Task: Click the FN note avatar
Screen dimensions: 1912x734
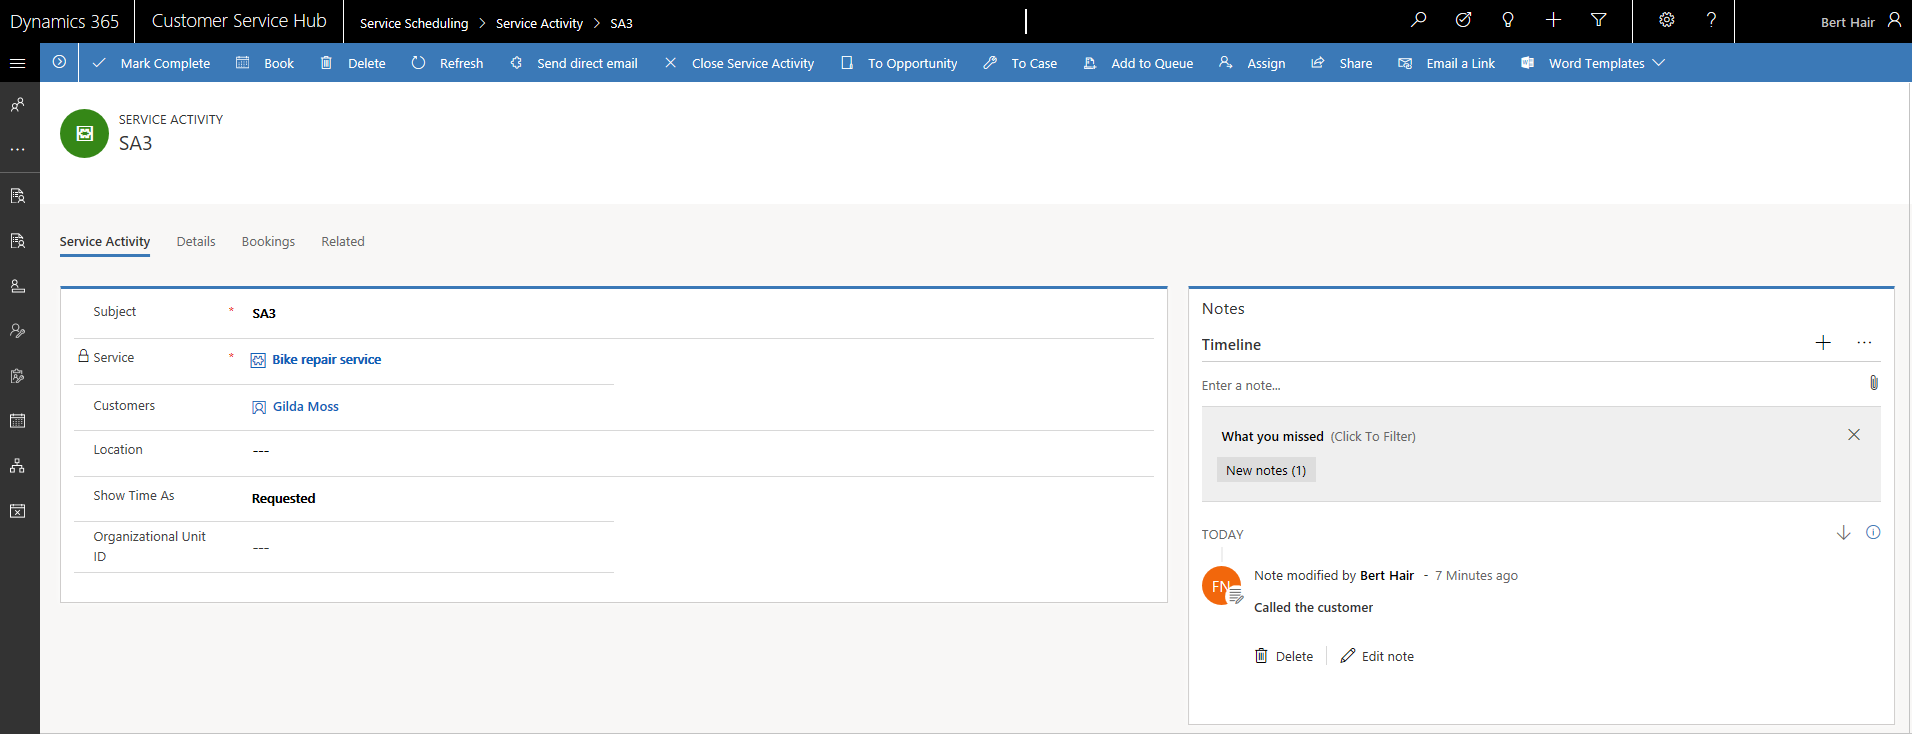Action: (1222, 586)
